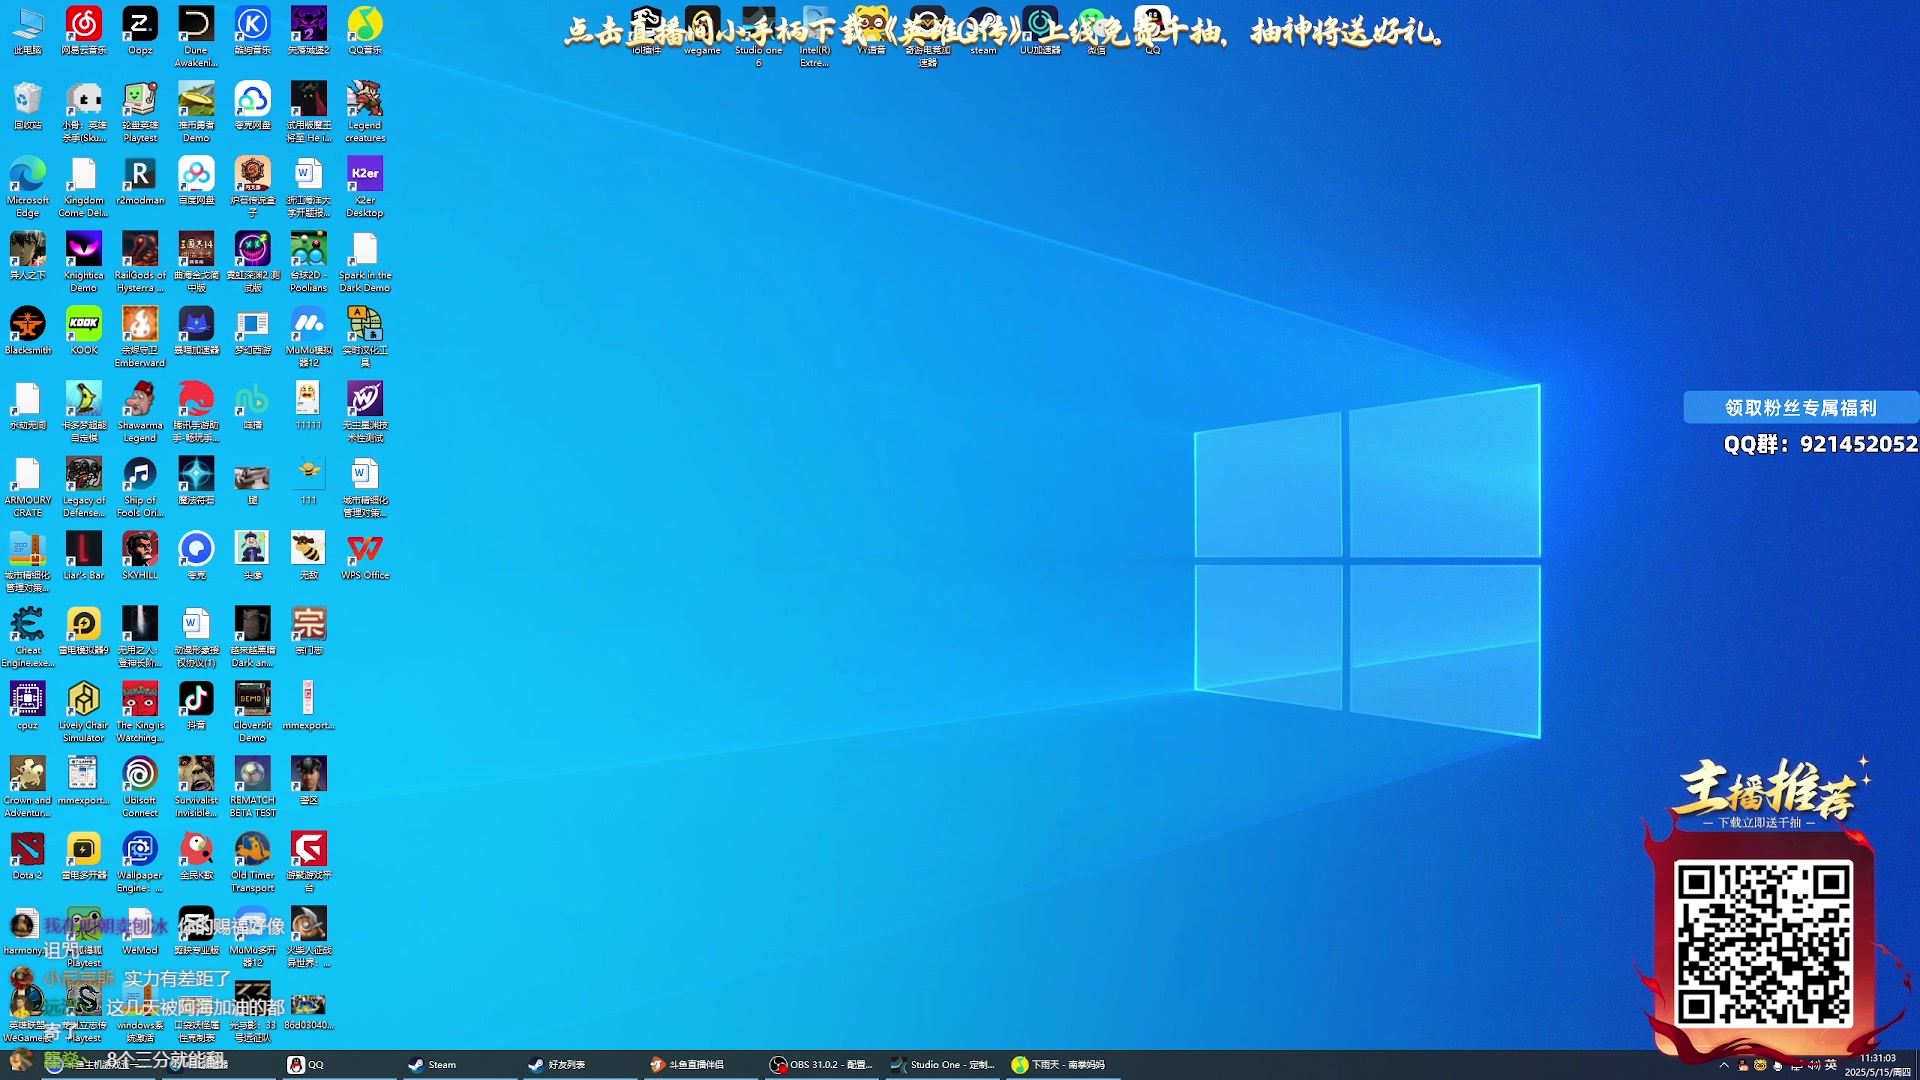Launch Microsoft Edge from the desktop

28,187
